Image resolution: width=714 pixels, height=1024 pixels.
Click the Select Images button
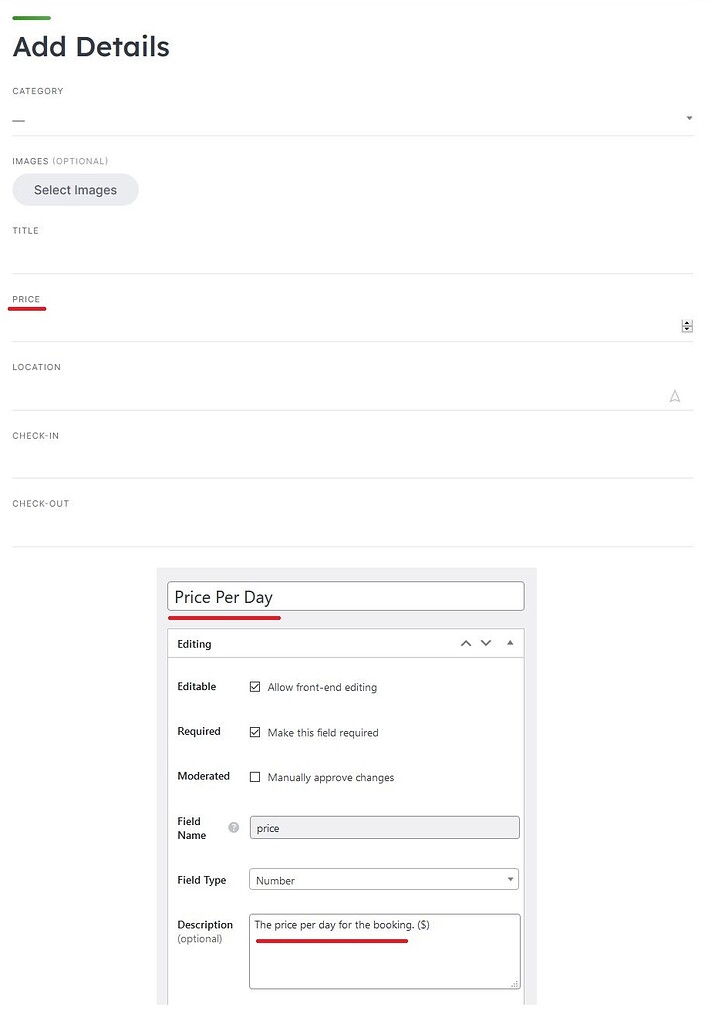click(x=75, y=189)
